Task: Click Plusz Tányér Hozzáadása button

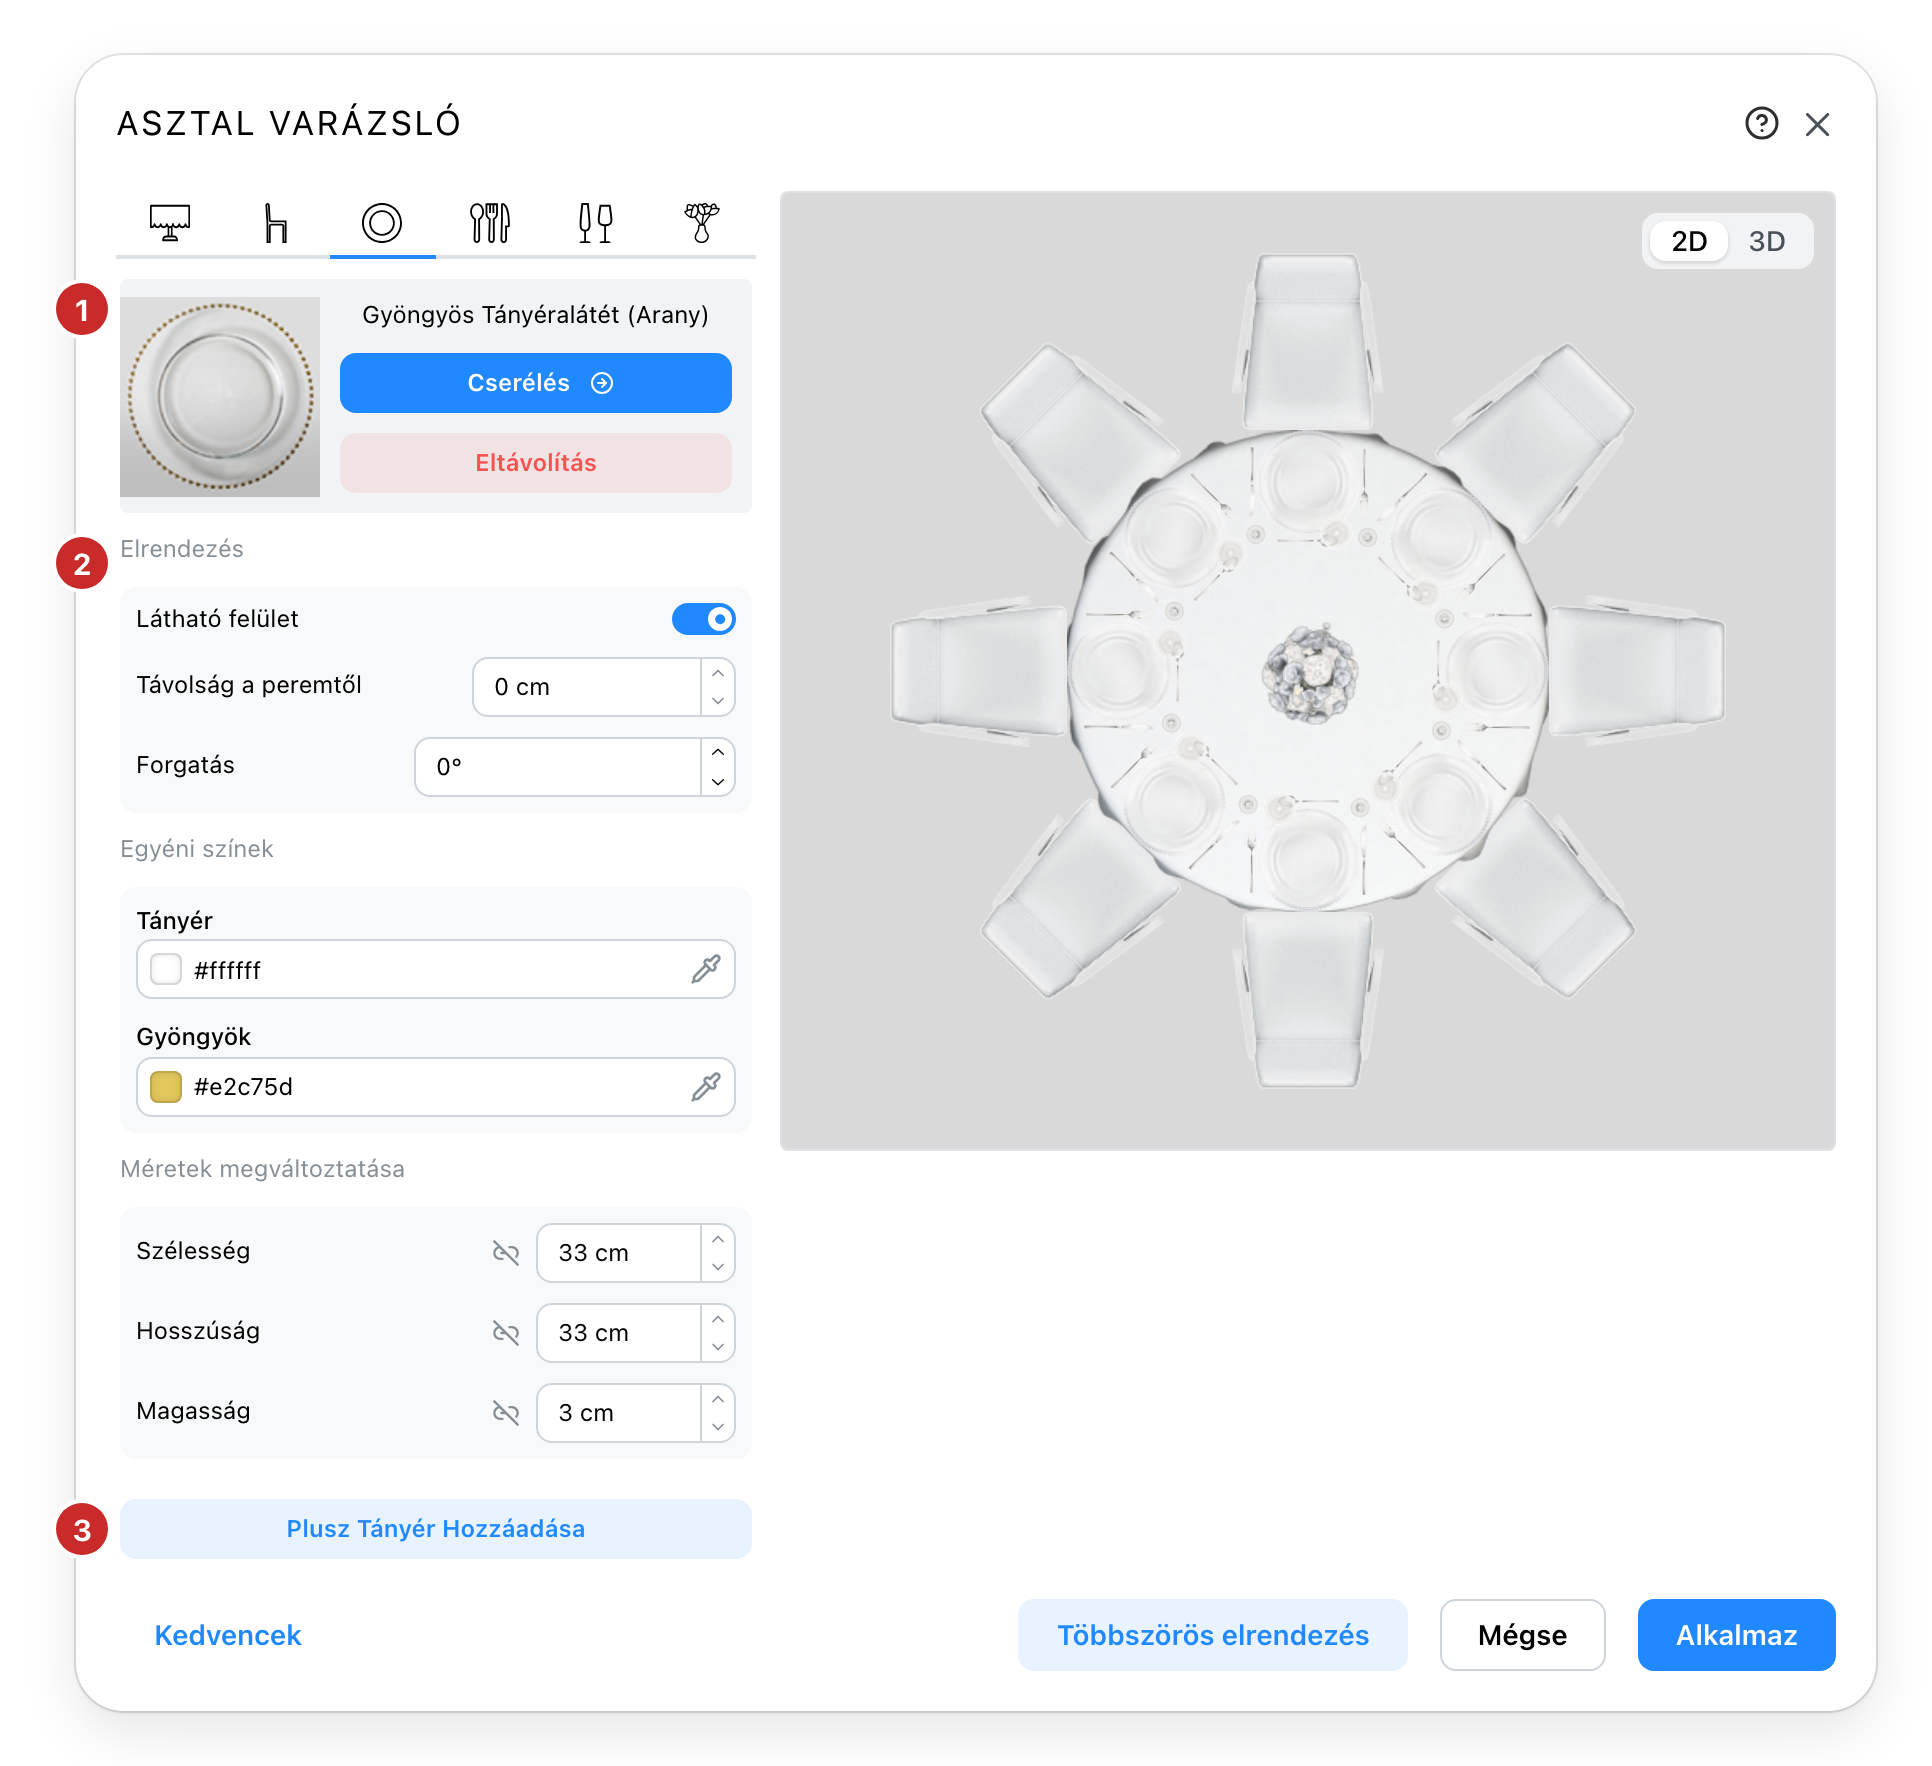Action: pos(436,1529)
